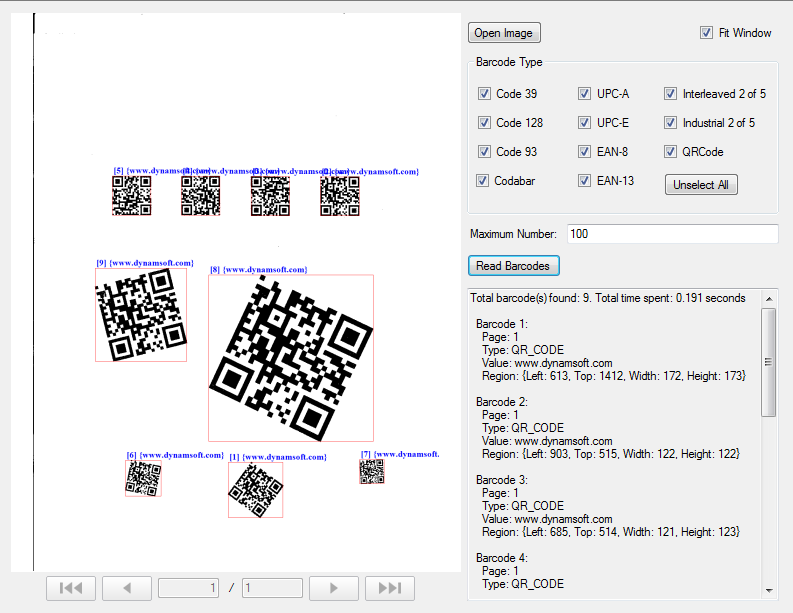Image resolution: width=793 pixels, height=613 pixels.
Task: Toggle Code 93 checkbox
Action: 484,151
